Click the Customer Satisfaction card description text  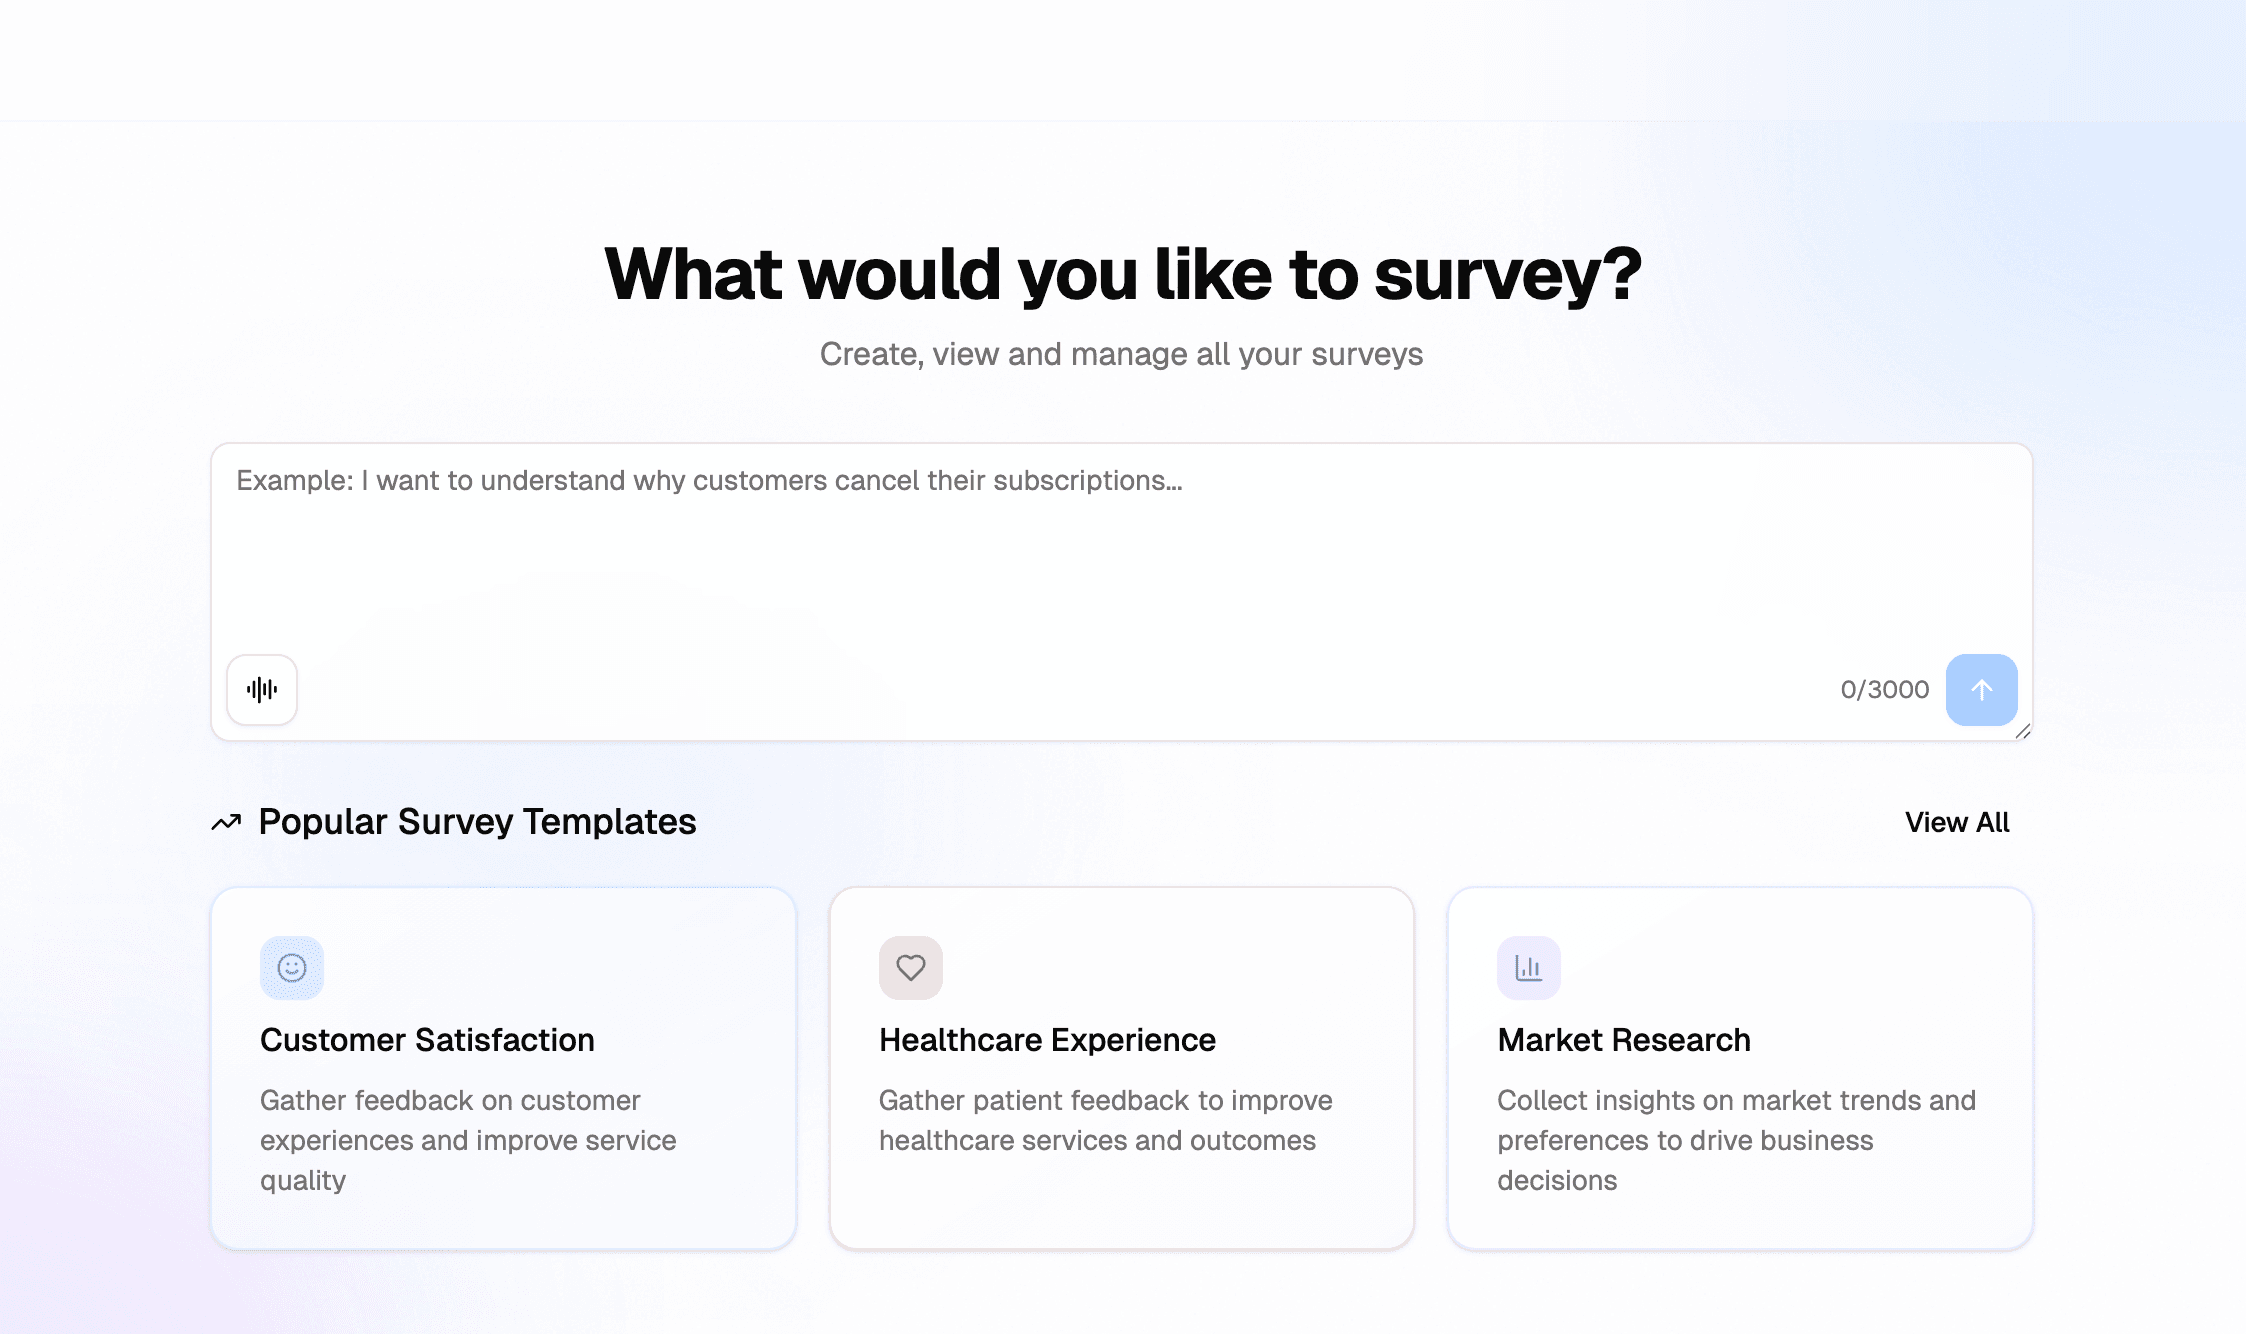click(x=468, y=1140)
